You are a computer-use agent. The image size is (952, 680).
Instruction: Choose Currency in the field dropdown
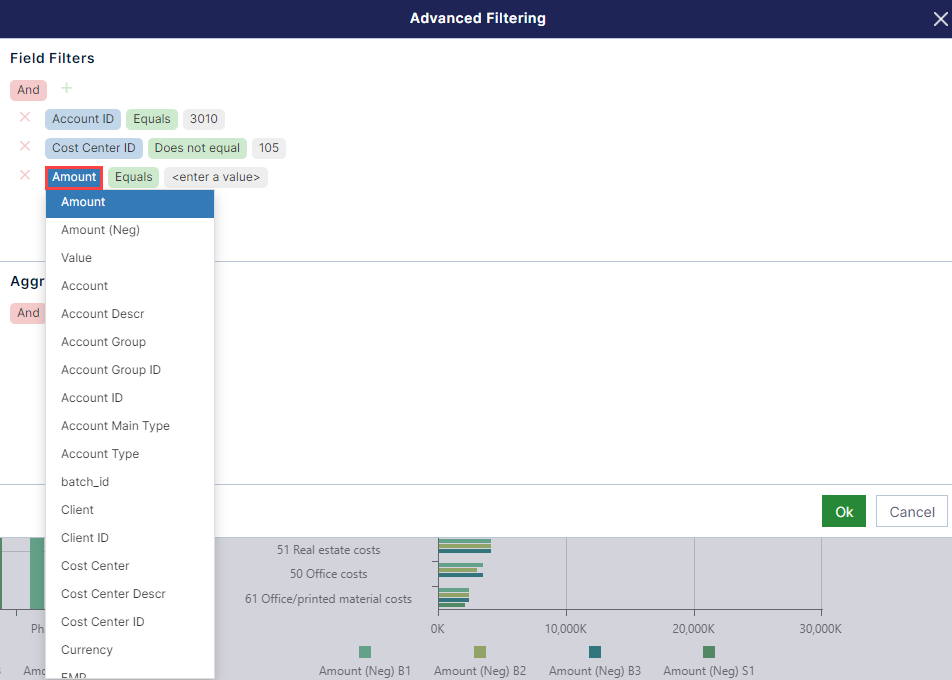[x=87, y=649]
